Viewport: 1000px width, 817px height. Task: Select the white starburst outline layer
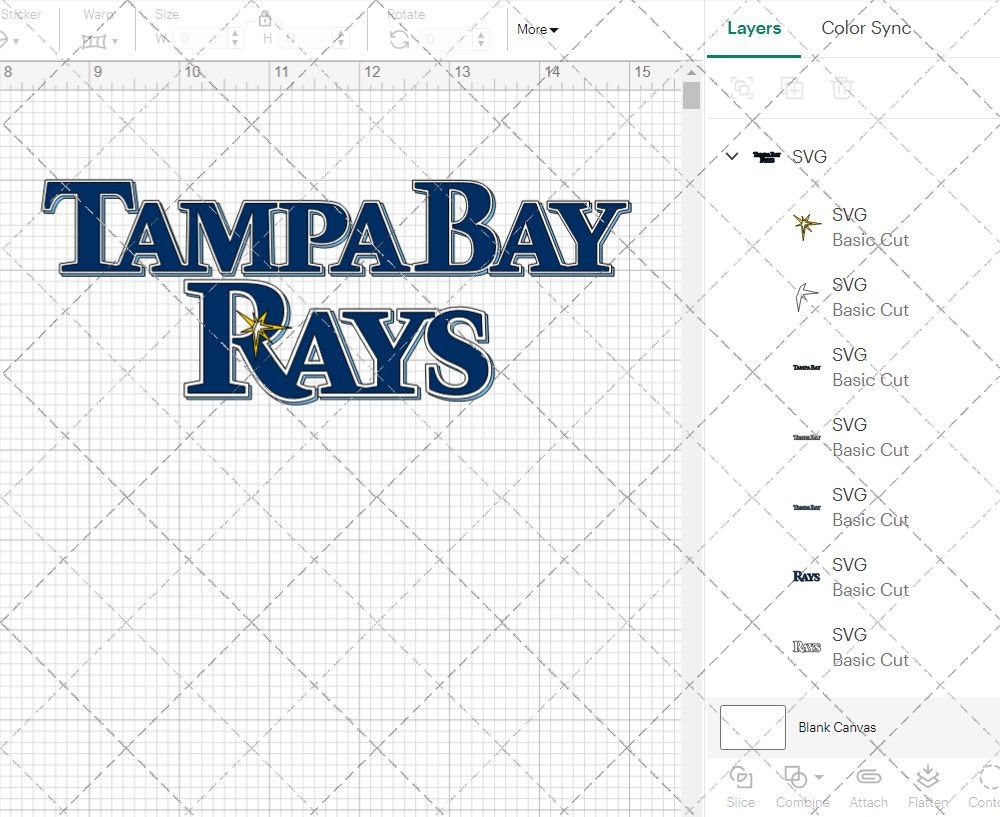click(805, 297)
